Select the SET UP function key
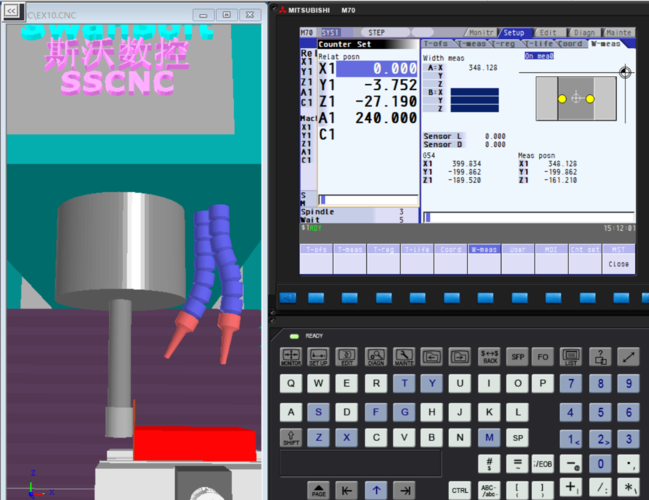Image resolution: width=649 pixels, height=500 pixels. point(319,356)
